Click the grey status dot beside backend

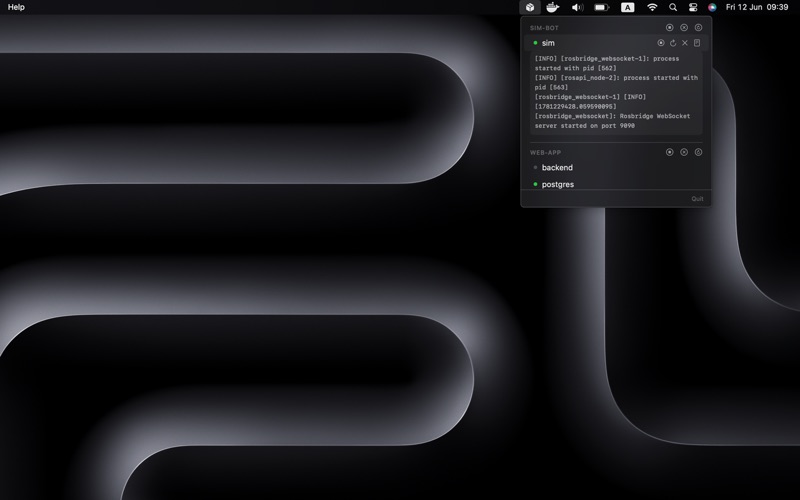535,167
